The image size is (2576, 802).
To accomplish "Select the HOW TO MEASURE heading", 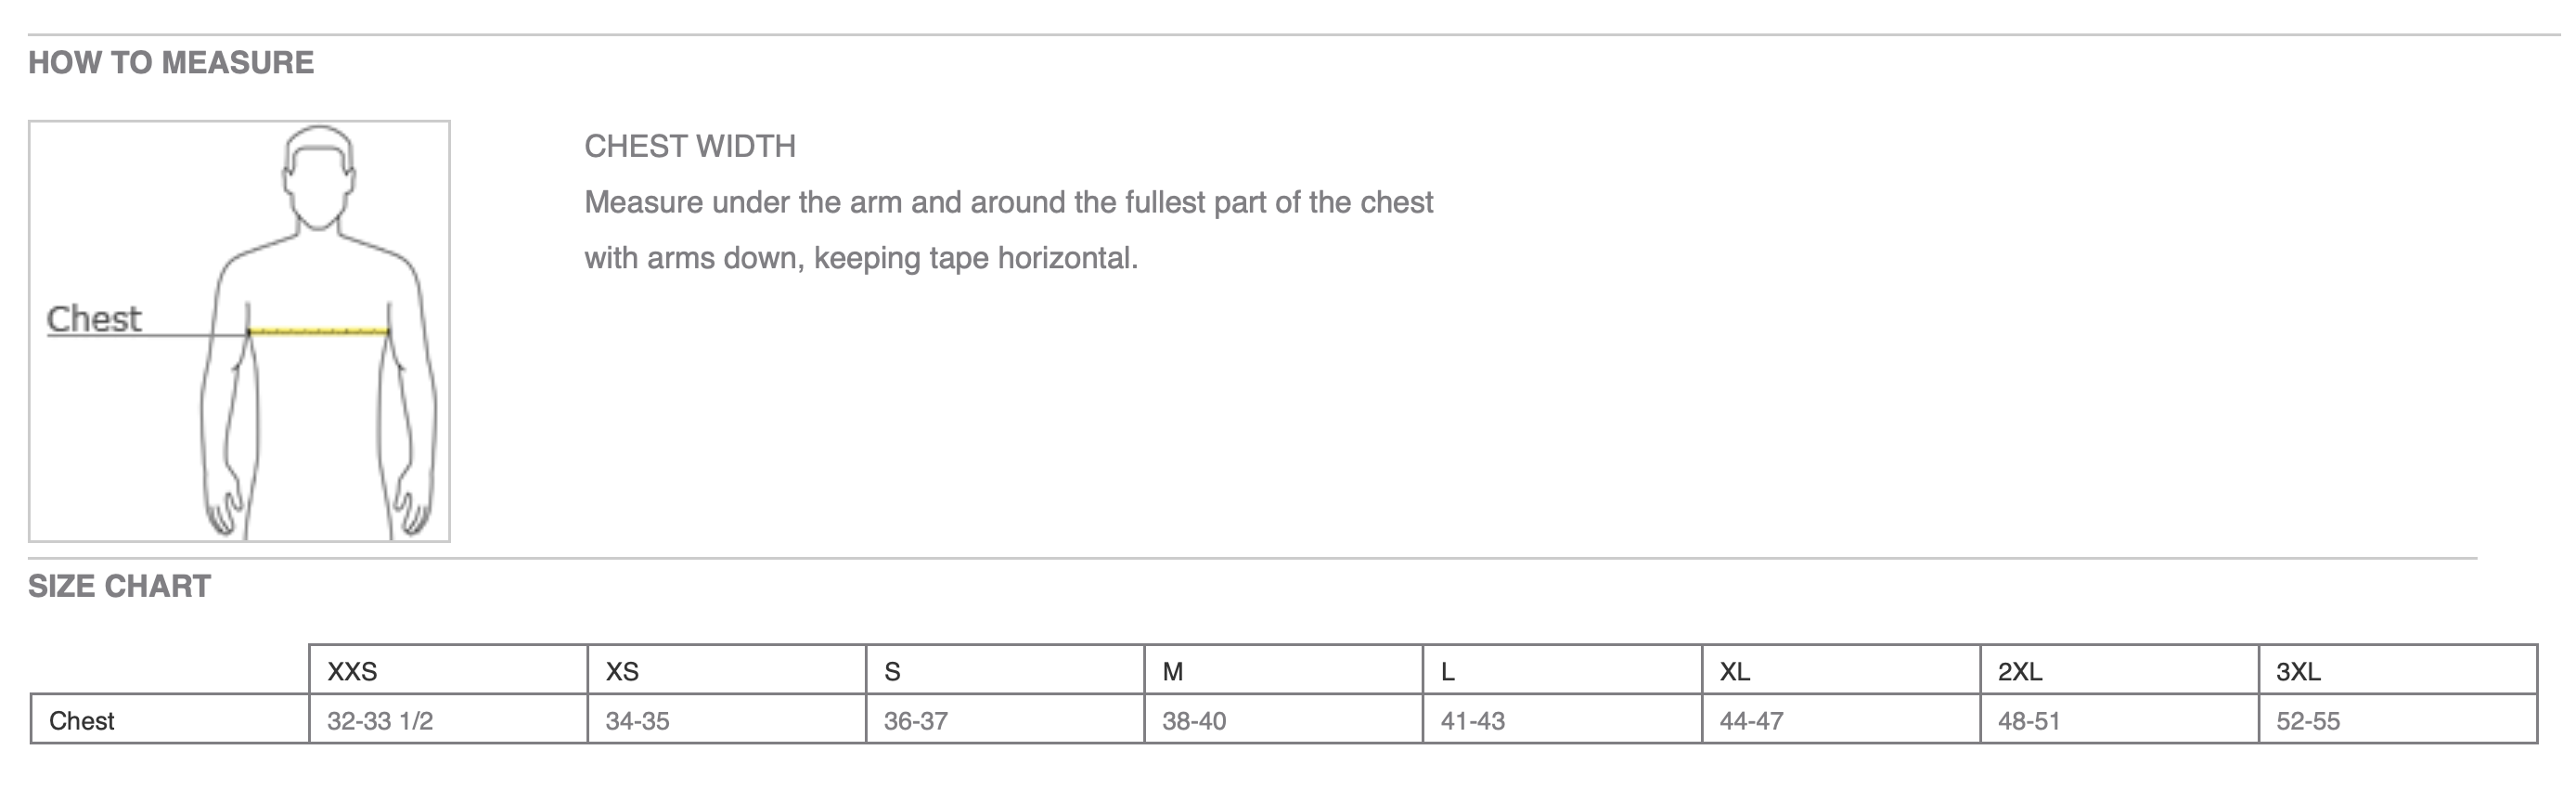I will (x=171, y=63).
